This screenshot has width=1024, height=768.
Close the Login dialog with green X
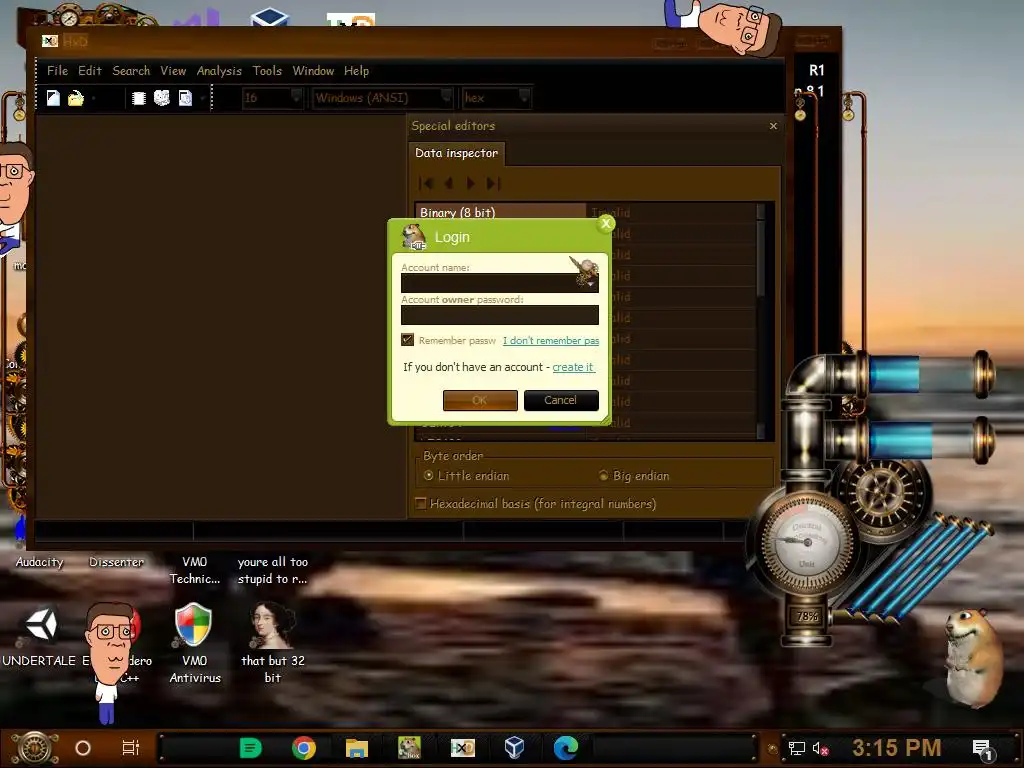pos(605,224)
